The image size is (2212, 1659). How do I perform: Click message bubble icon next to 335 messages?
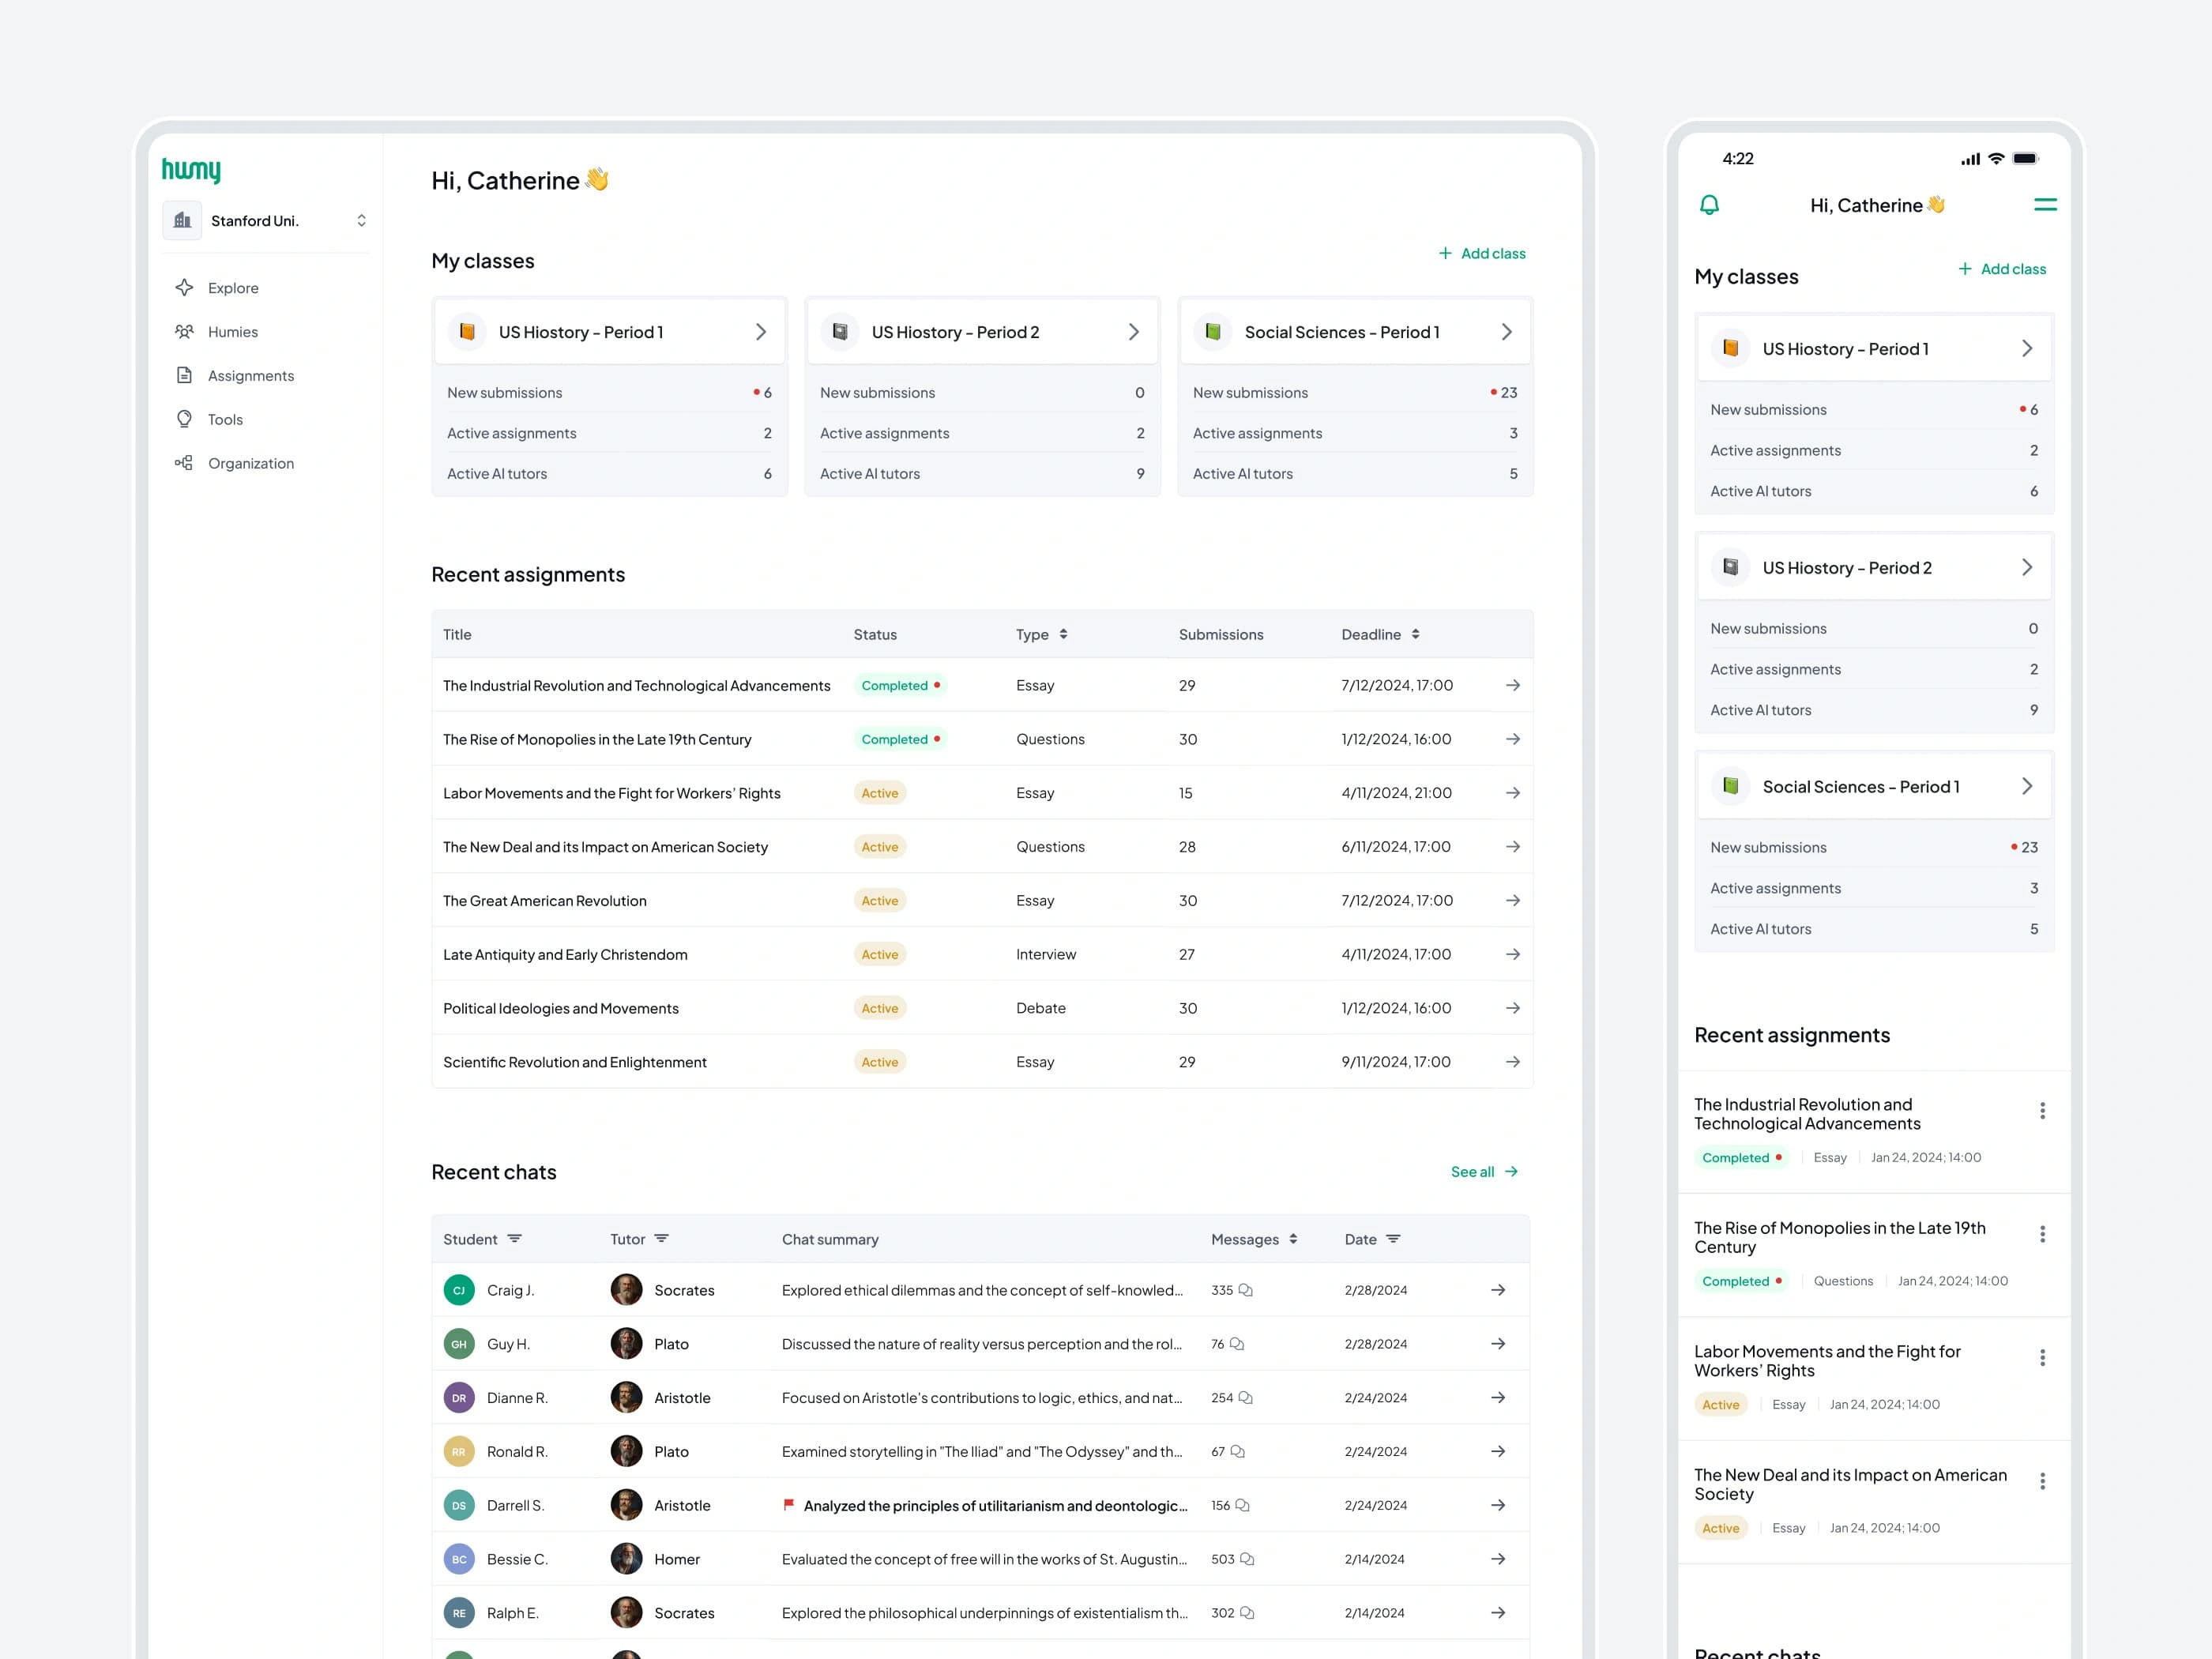pos(1245,1290)
